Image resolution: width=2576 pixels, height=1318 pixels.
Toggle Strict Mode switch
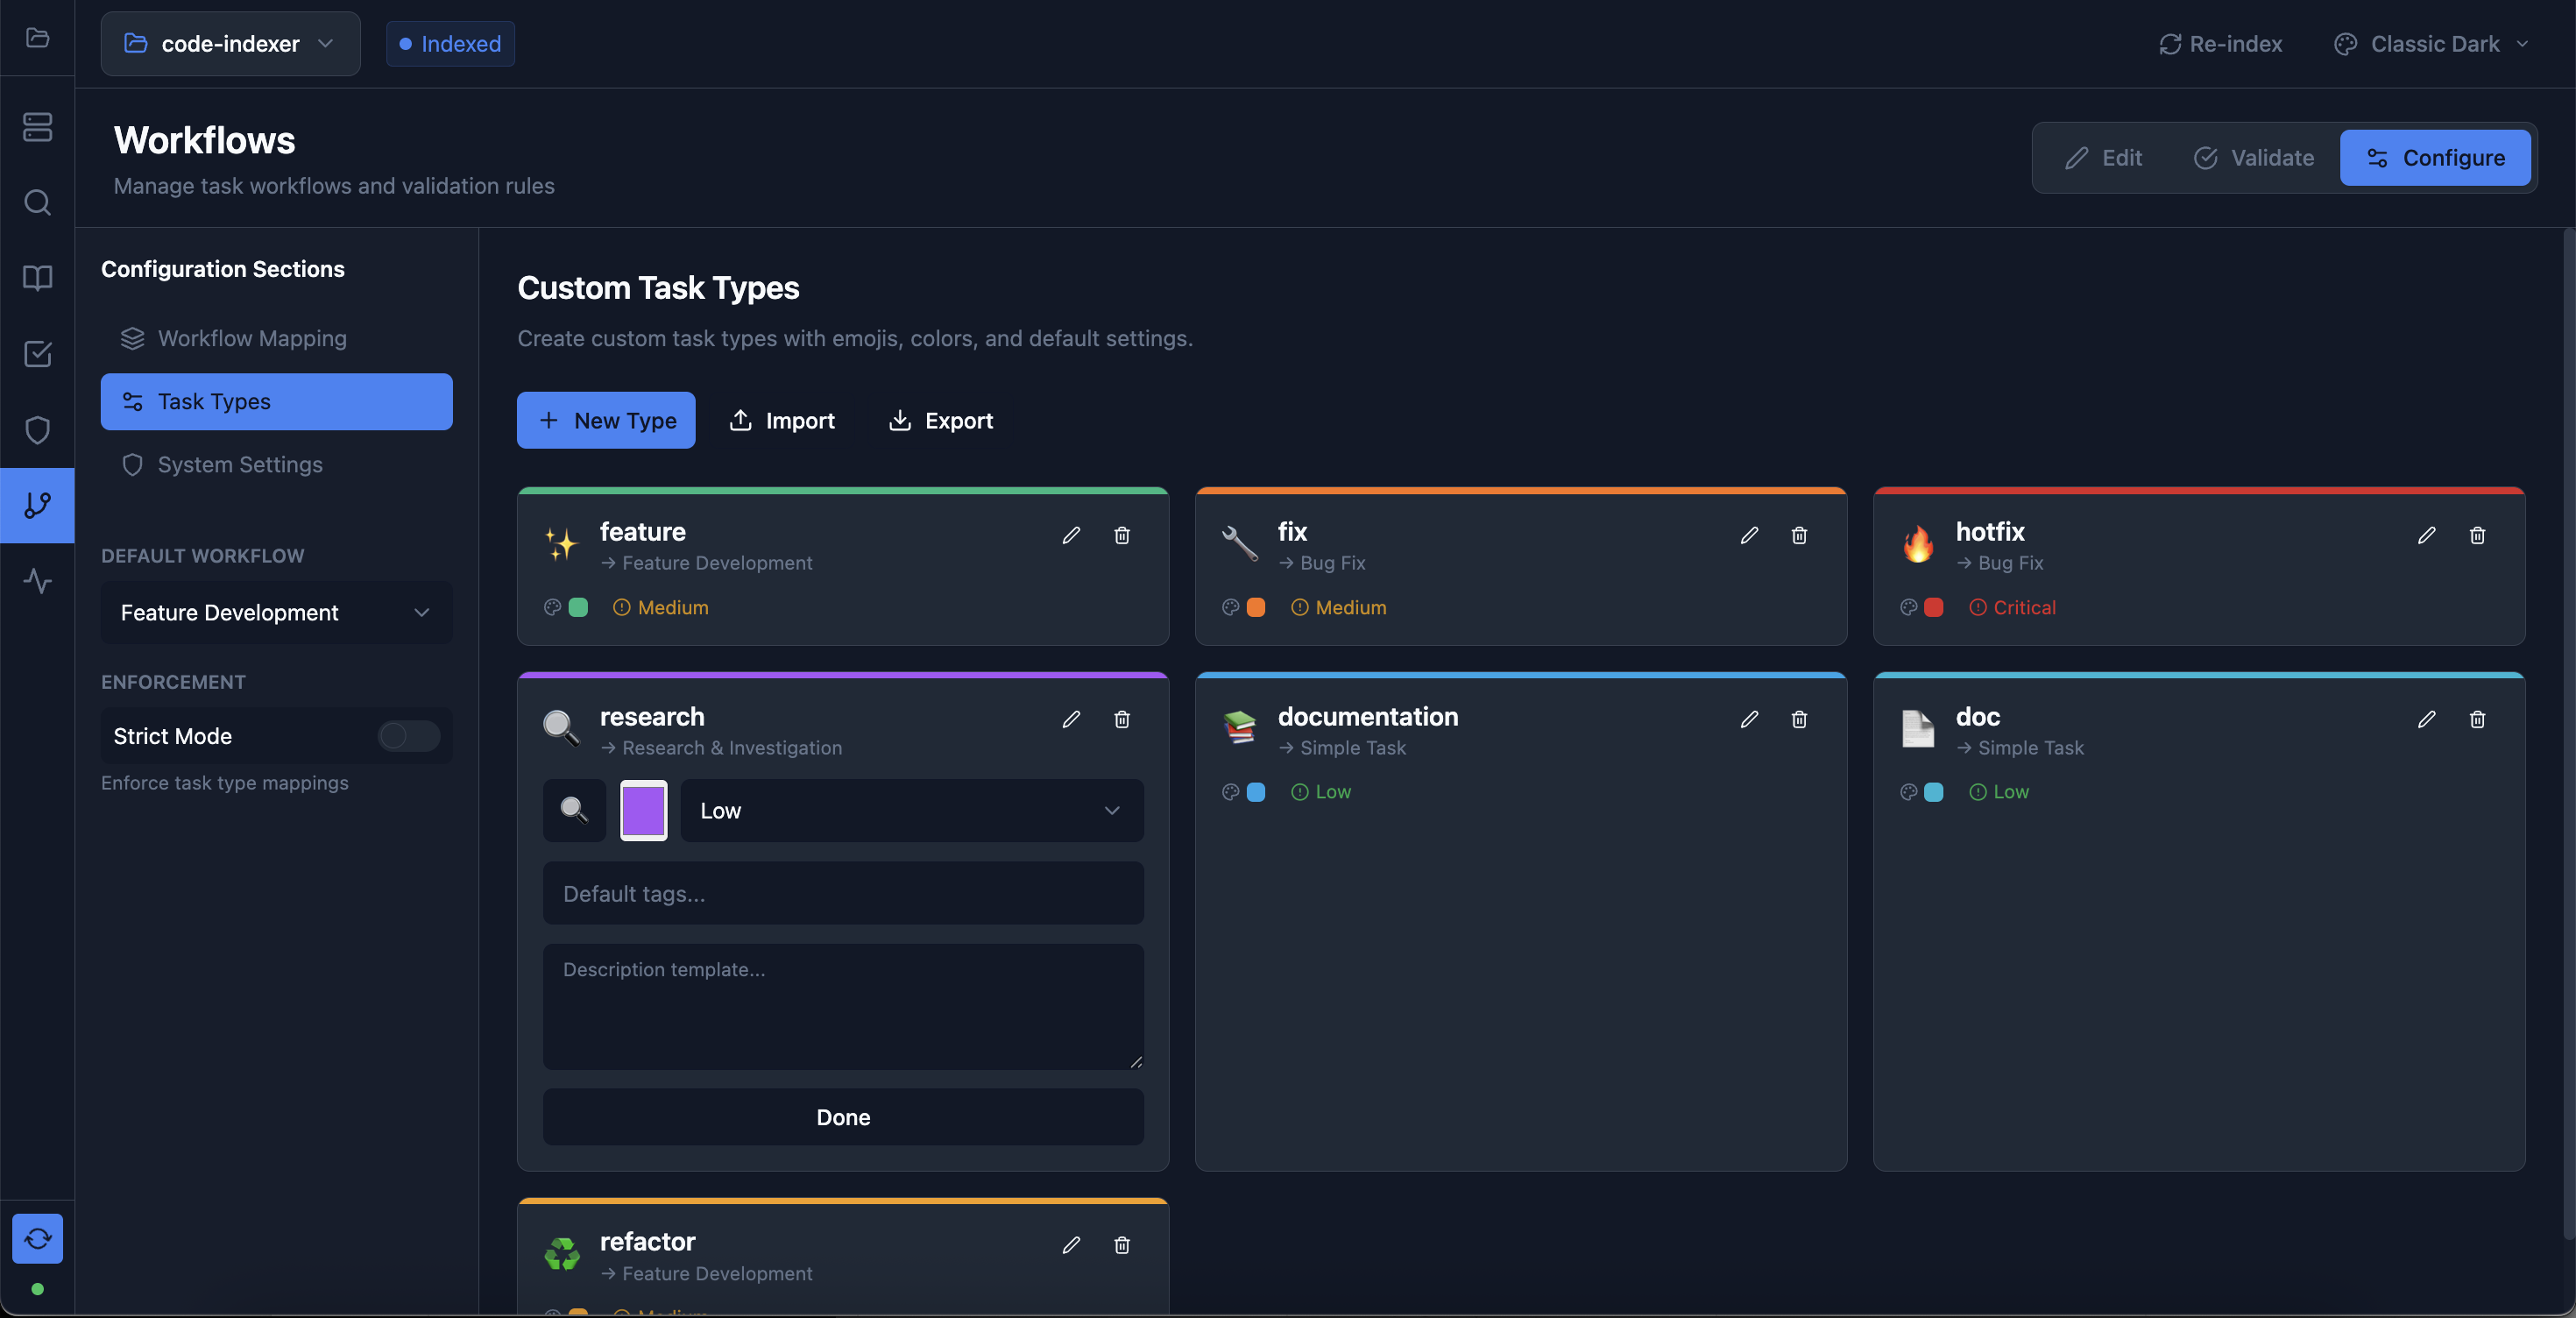point(408,736)
